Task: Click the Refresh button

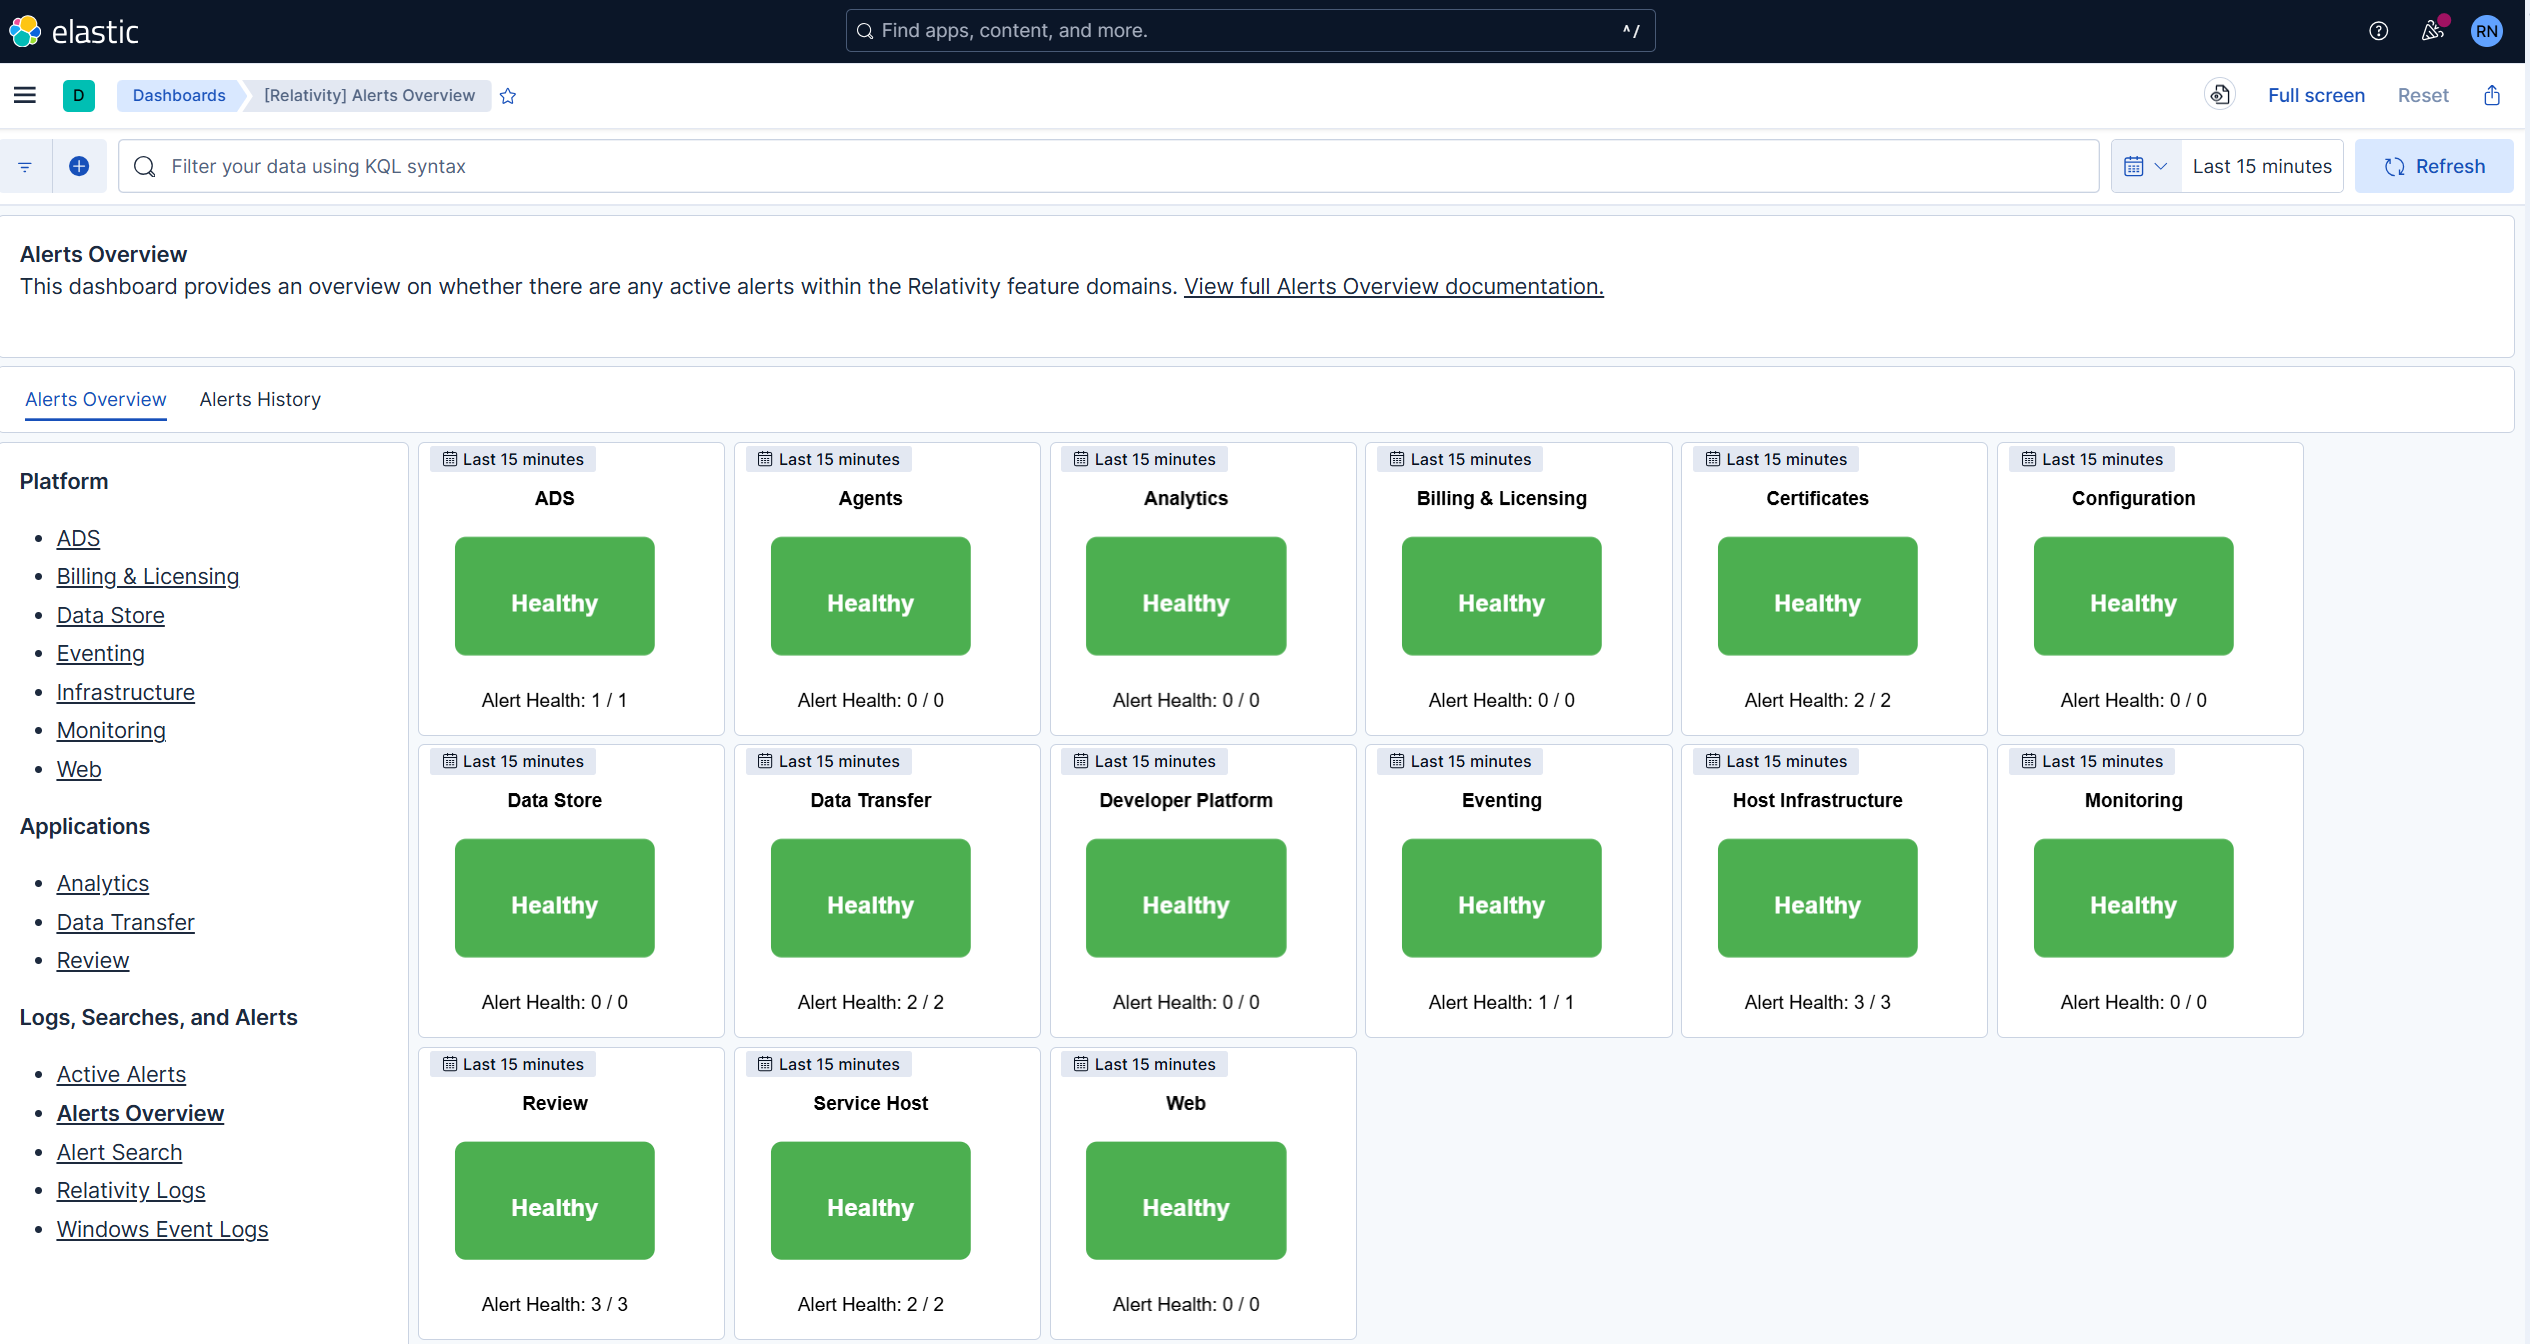Action: coord(2434,166)
